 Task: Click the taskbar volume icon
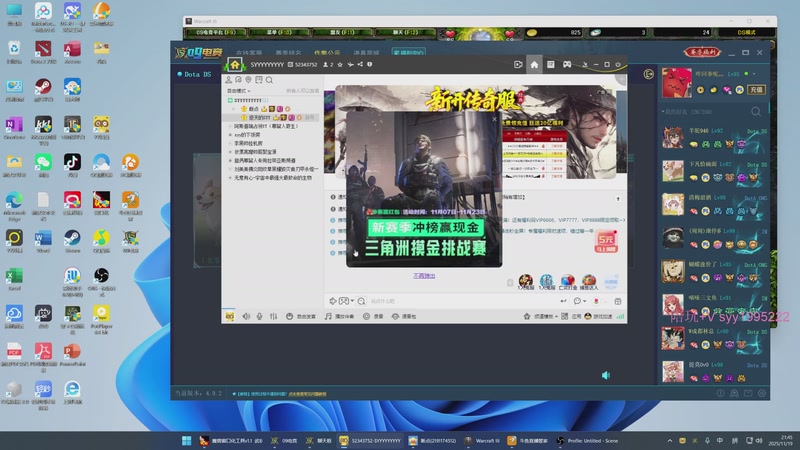point(759,441)
